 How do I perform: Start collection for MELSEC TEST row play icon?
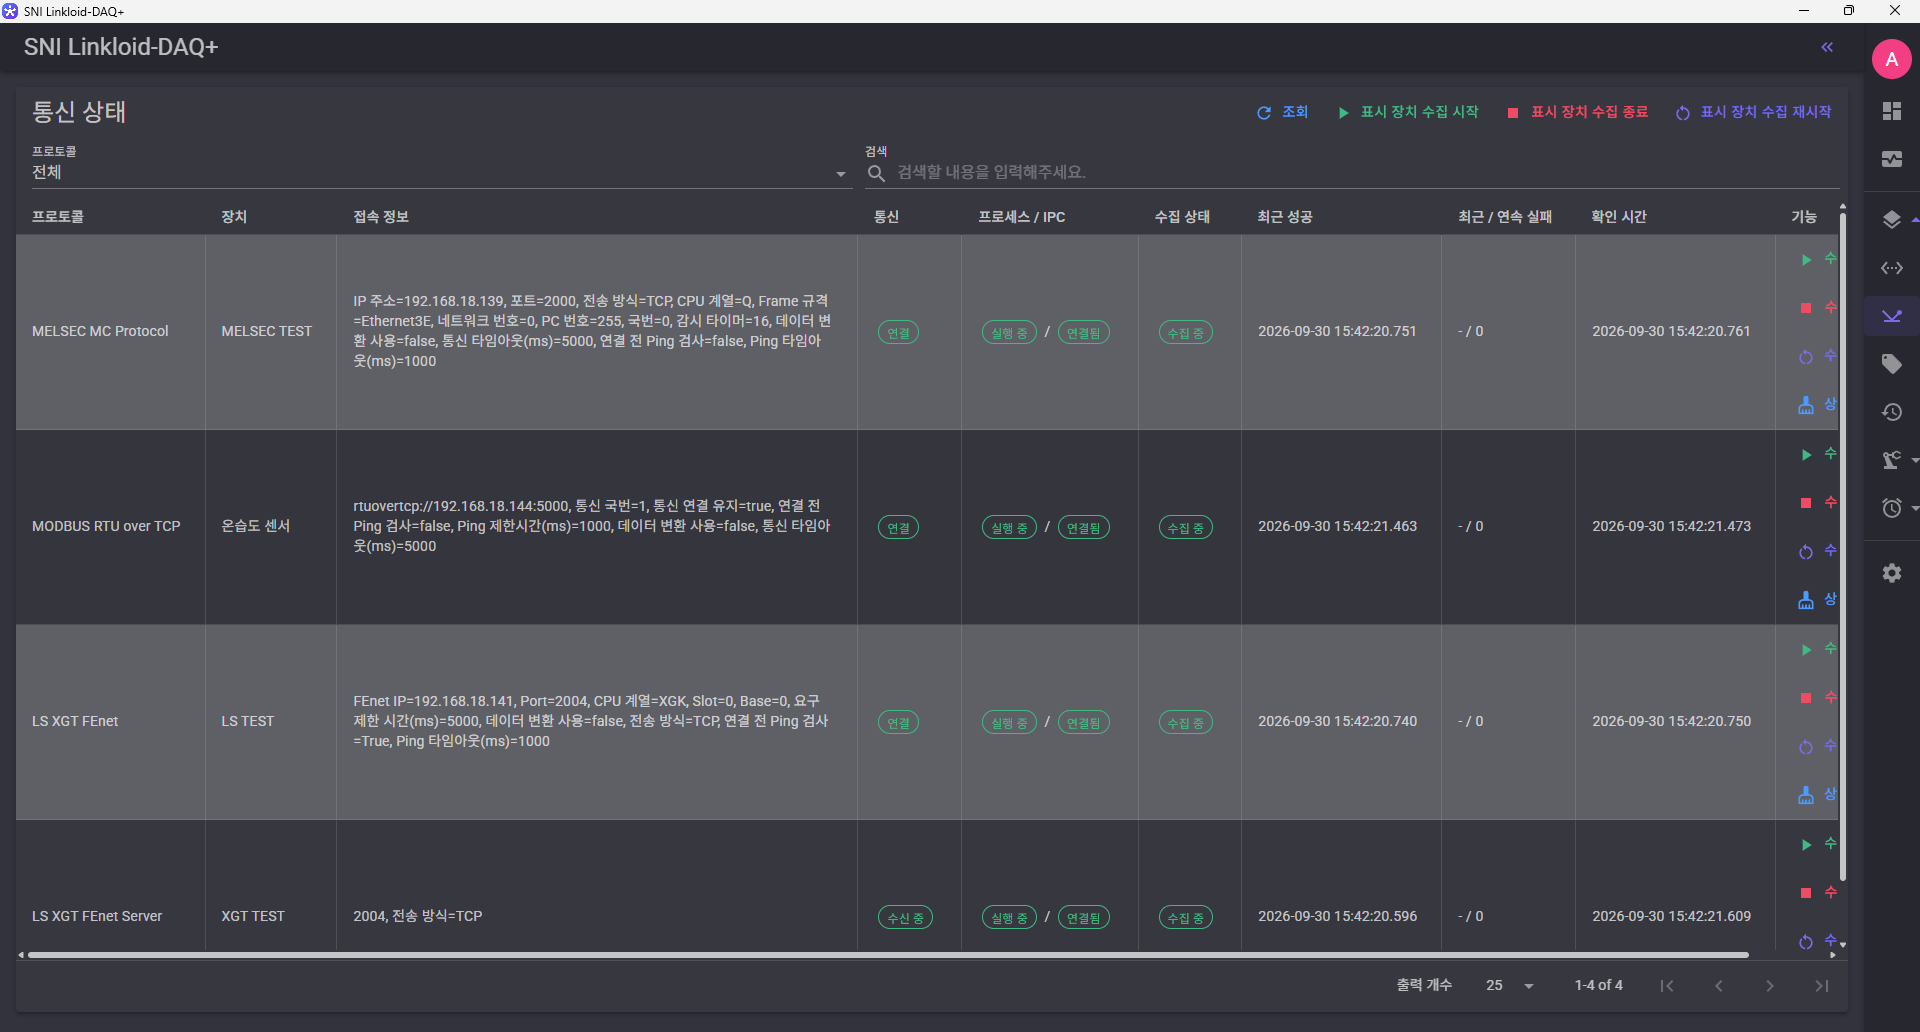tap(1806, 260)
